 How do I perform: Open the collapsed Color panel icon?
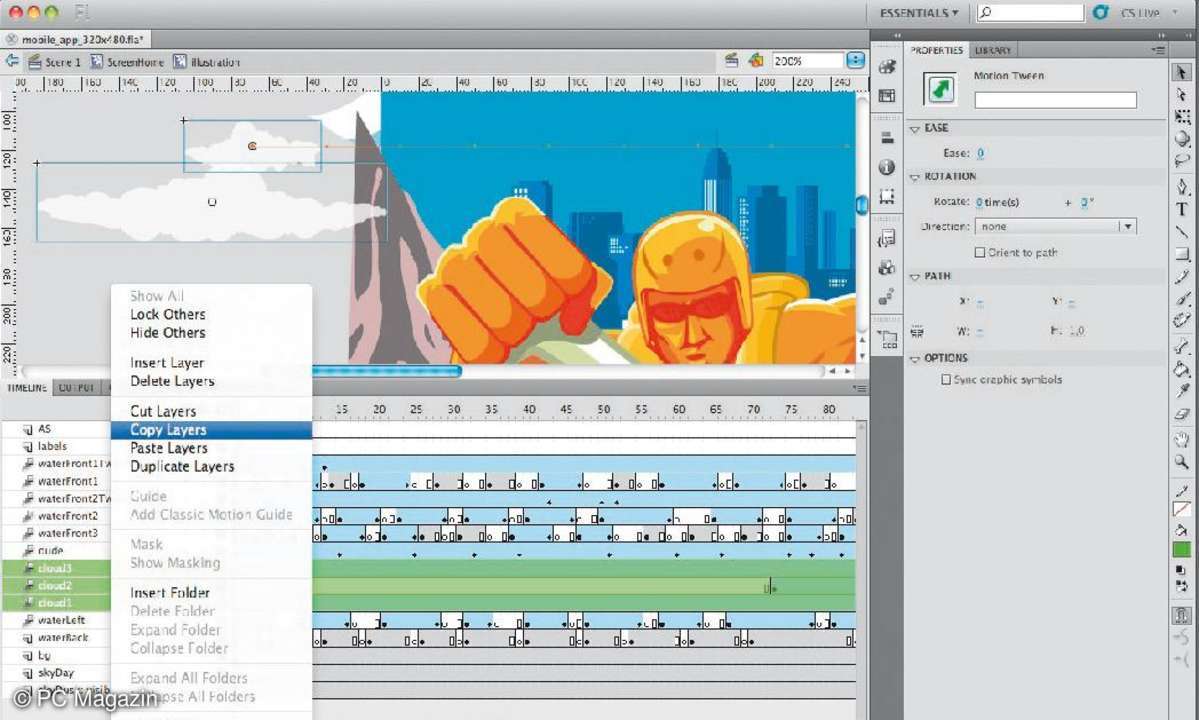tap(887, 66)
